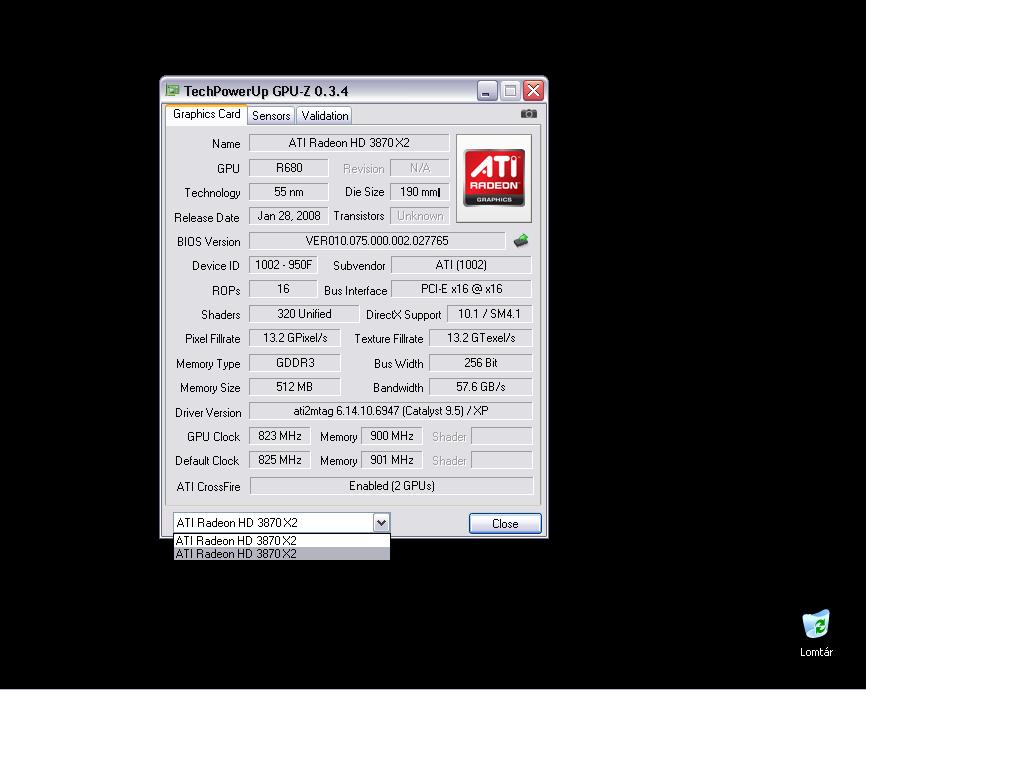This screenshot has height=768, width=1024.
Task: Click the Bandwidth value 57.6 GB/s
Action: click(x=481, y=387)
